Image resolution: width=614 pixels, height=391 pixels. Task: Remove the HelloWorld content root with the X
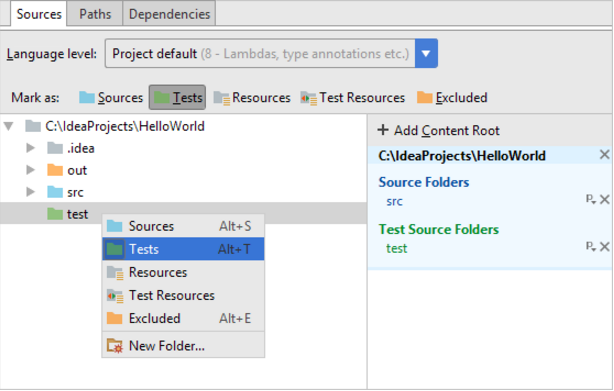(x=604, y=155)
